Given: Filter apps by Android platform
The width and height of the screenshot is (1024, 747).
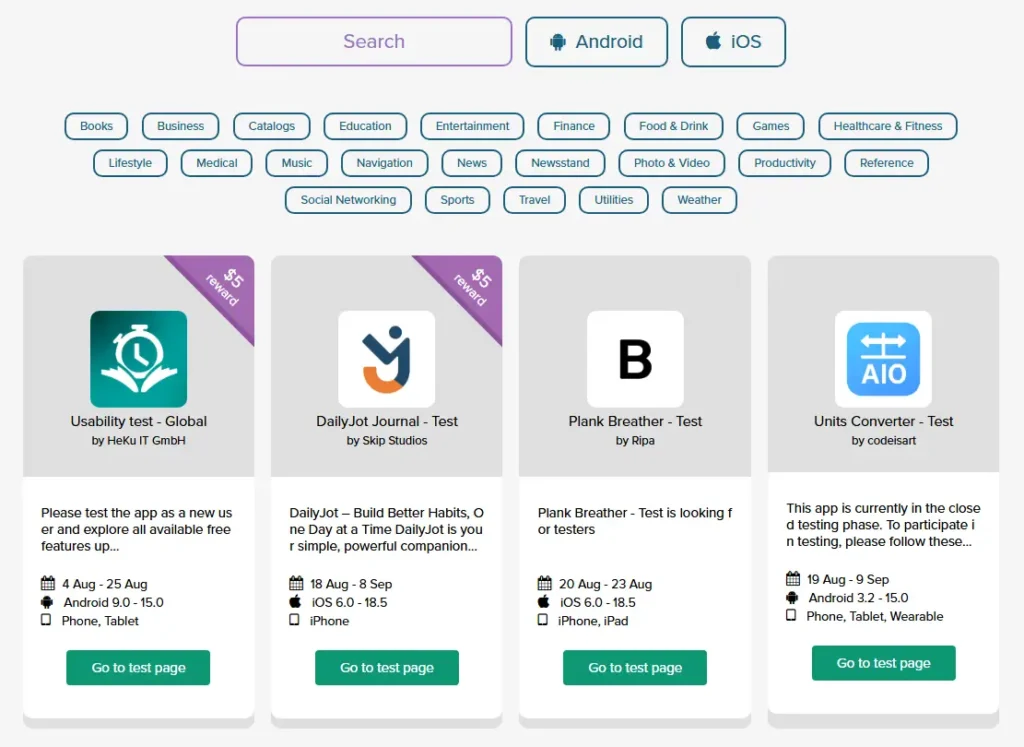Looking at the screenshot, I should pyautogui.click(x=596, y=42).
